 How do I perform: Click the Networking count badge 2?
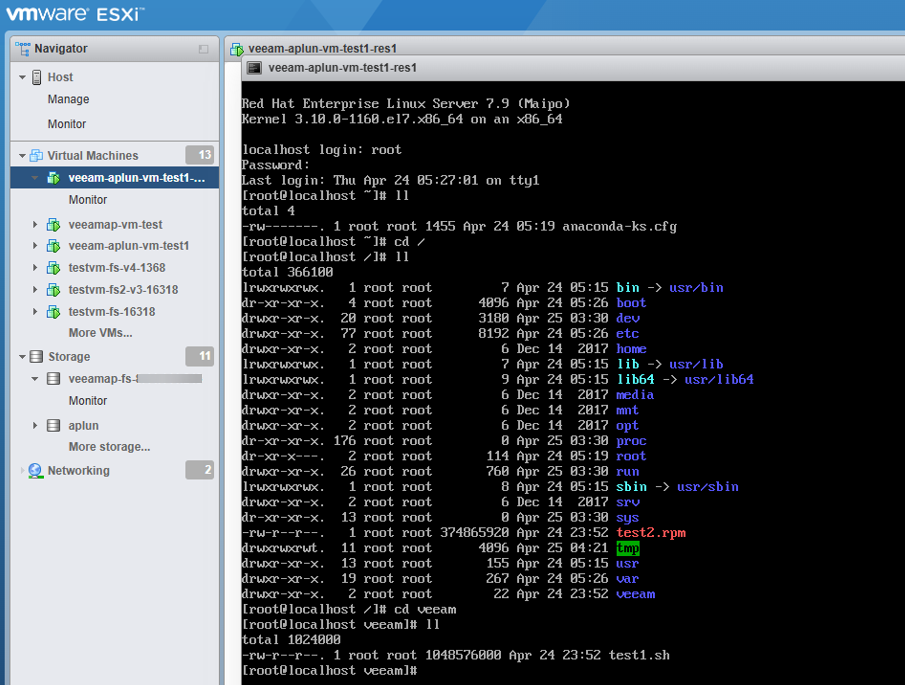[200, 470]
